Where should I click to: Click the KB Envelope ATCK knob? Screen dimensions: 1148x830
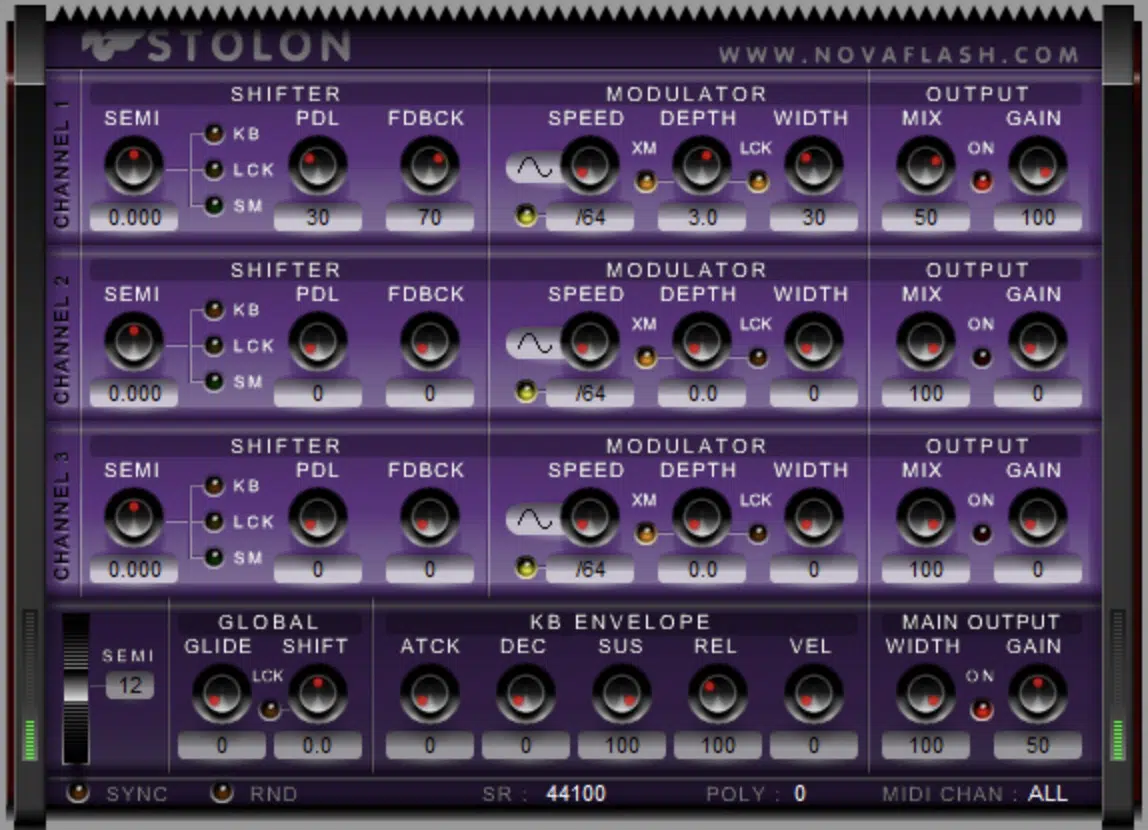pyautogui.click(x=430, y=694)
